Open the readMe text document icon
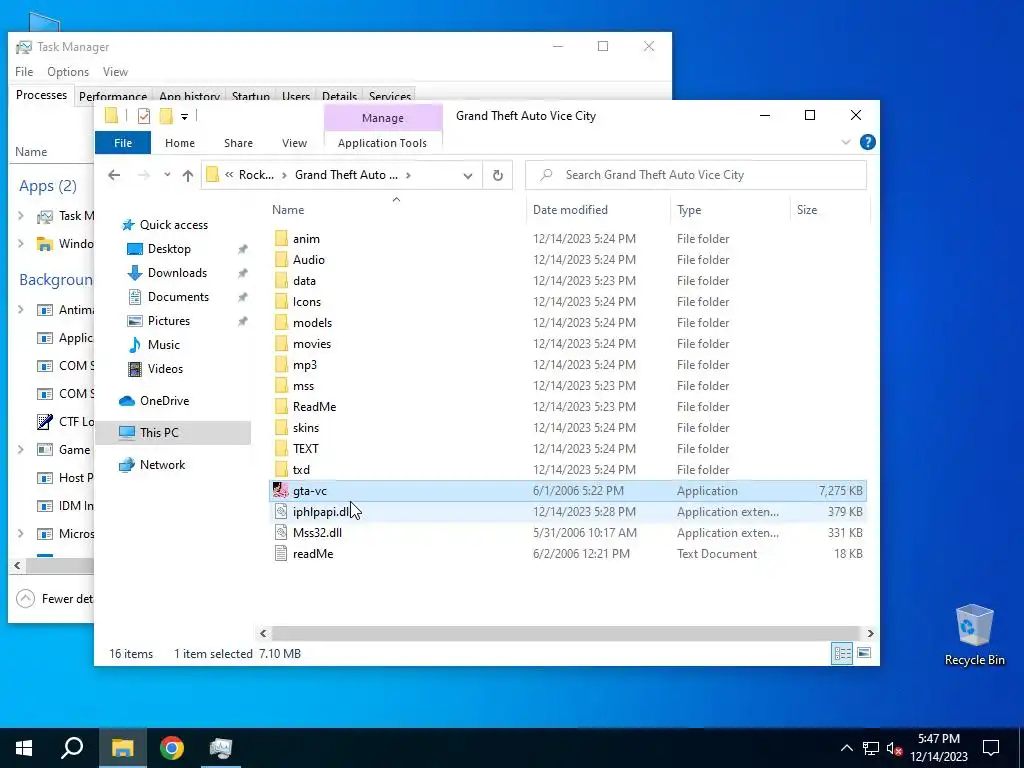Viewport: 1024px width, 768px height. click(281, 553)
